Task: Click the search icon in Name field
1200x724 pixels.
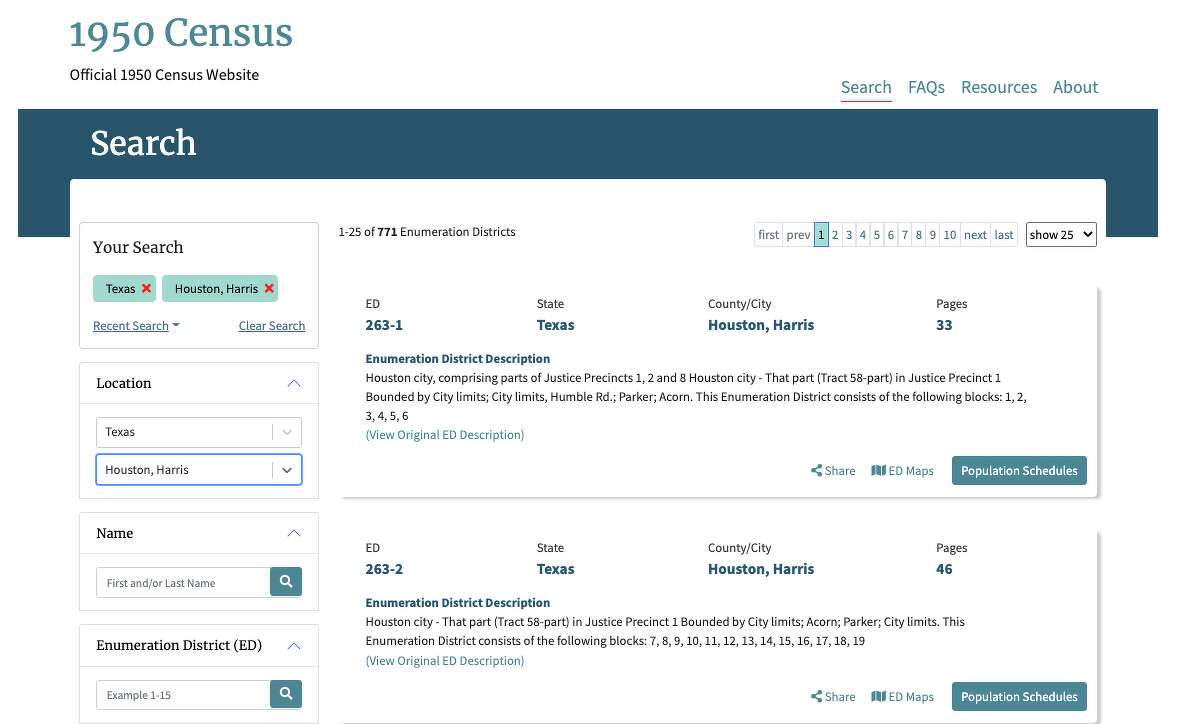Action: click(x=286, y=581)
